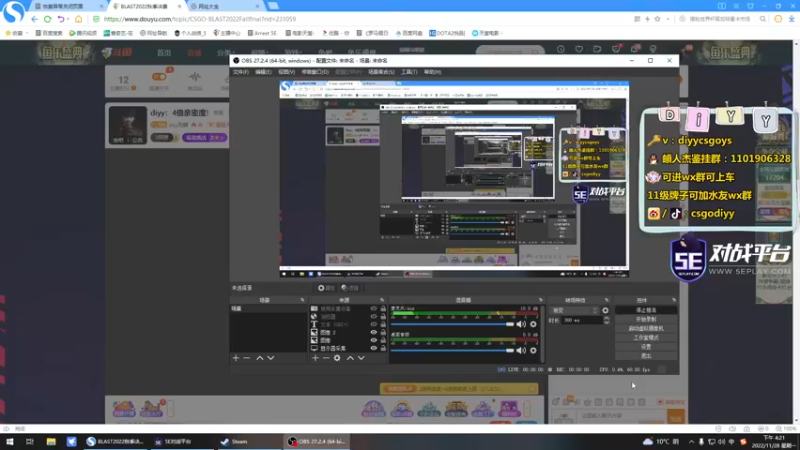Screen dimensions: 800x450
Task: Remove a source with the minus icon in the sources panel
Action: [326, 358]
